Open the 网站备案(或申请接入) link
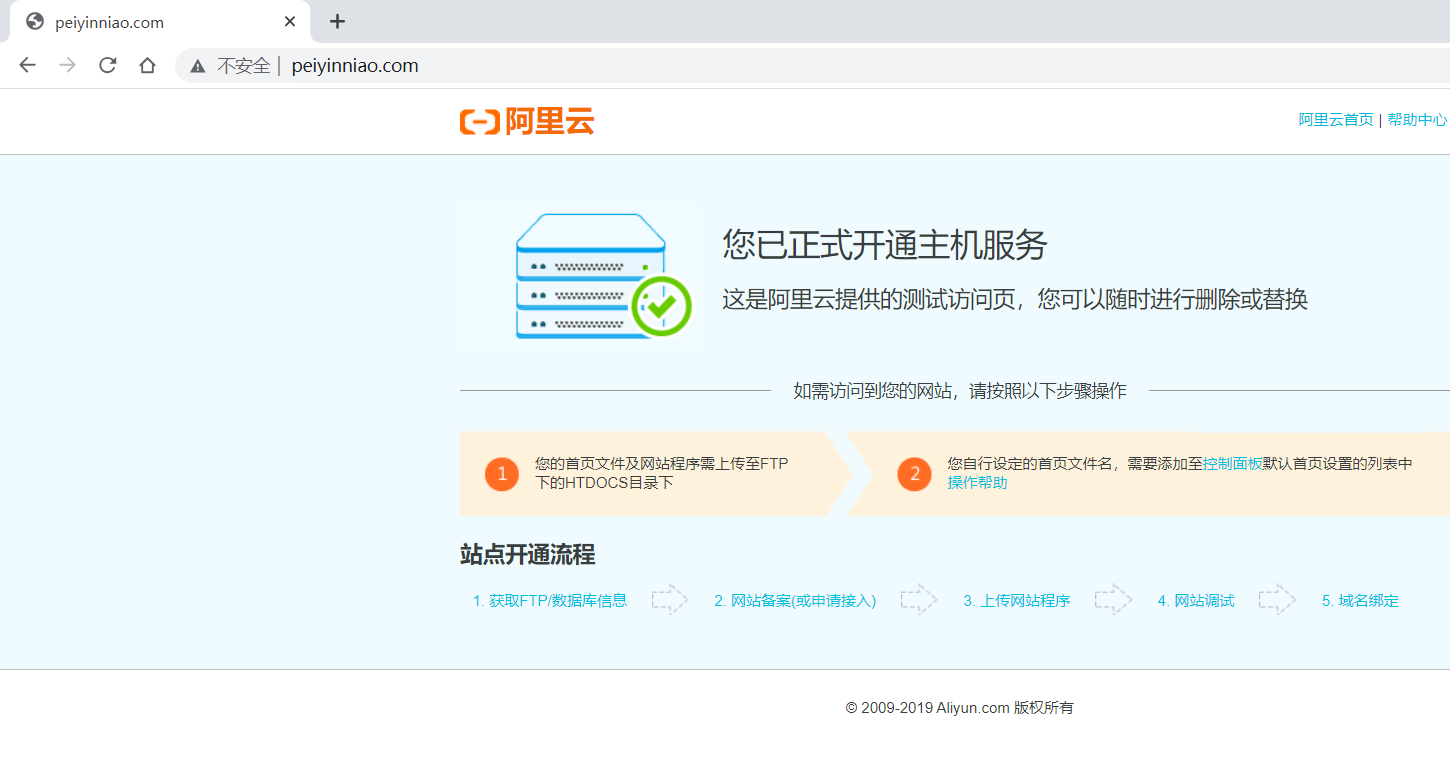The image size is (1450, 777). (x=795, y=600)
